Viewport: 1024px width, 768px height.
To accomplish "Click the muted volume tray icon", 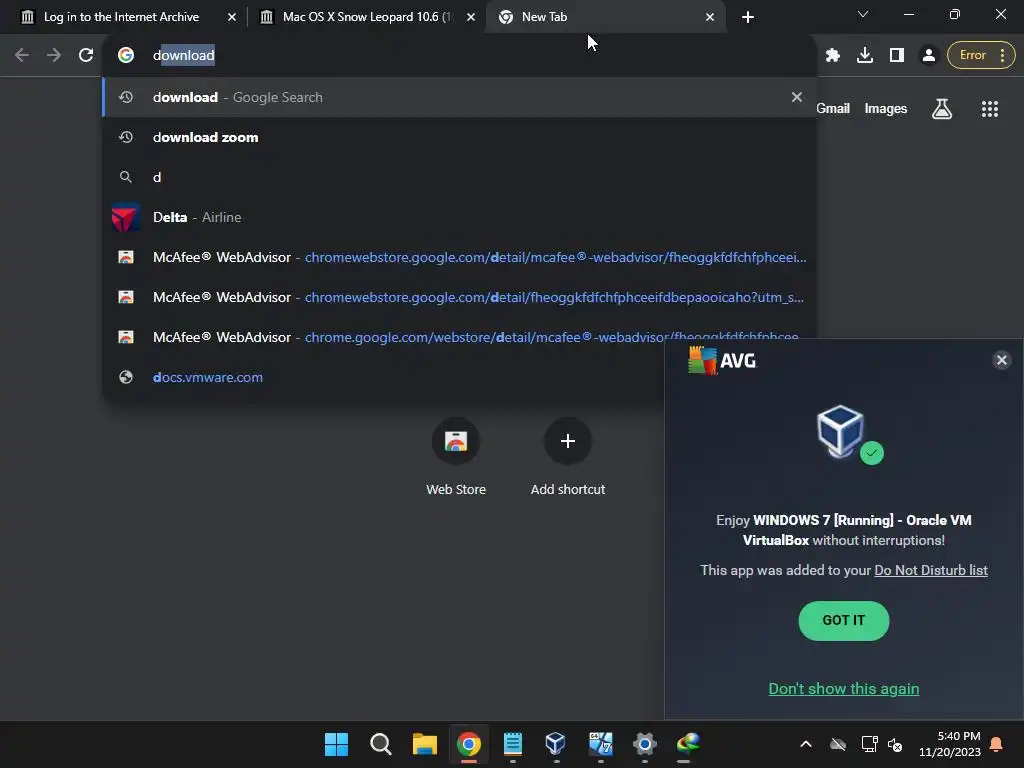I will pos(895,744).
